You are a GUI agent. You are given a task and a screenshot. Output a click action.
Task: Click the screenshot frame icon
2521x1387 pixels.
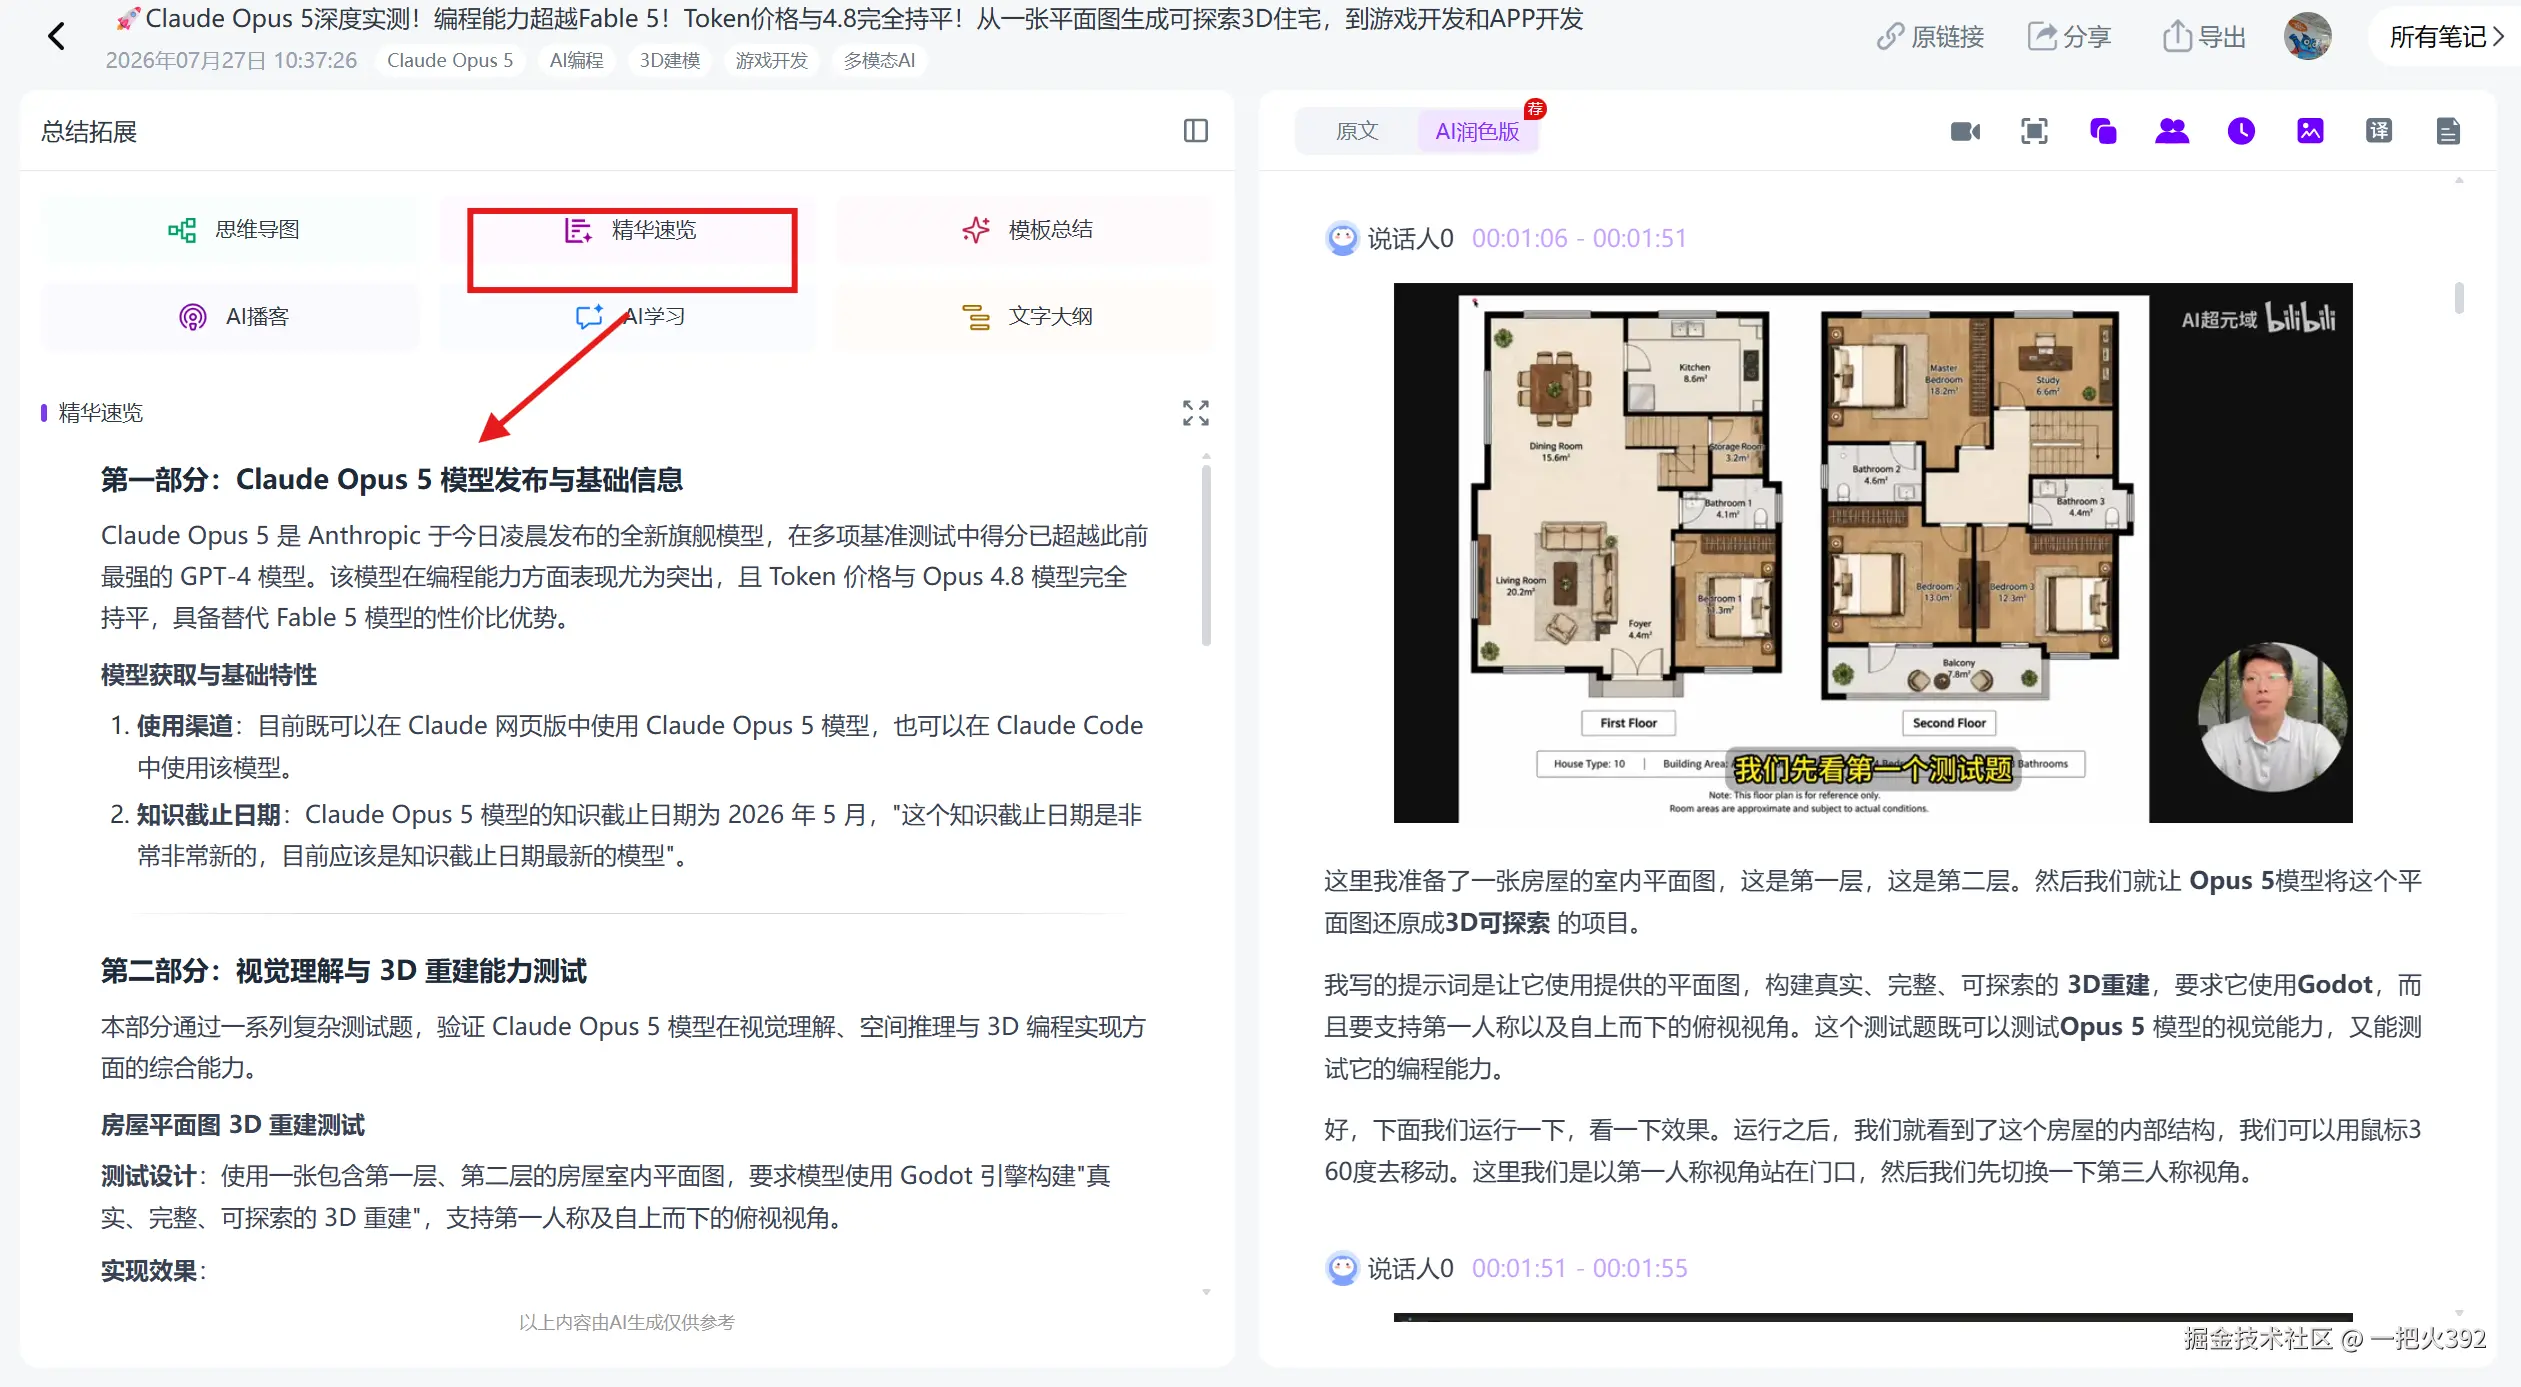point(2035,131)
